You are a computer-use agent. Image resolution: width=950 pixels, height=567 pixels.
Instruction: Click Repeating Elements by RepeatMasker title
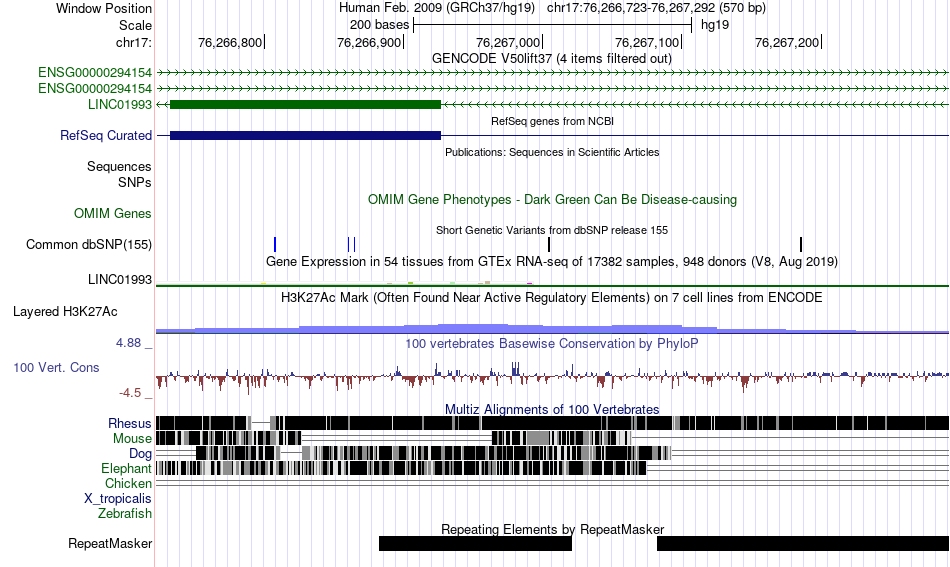552,529
